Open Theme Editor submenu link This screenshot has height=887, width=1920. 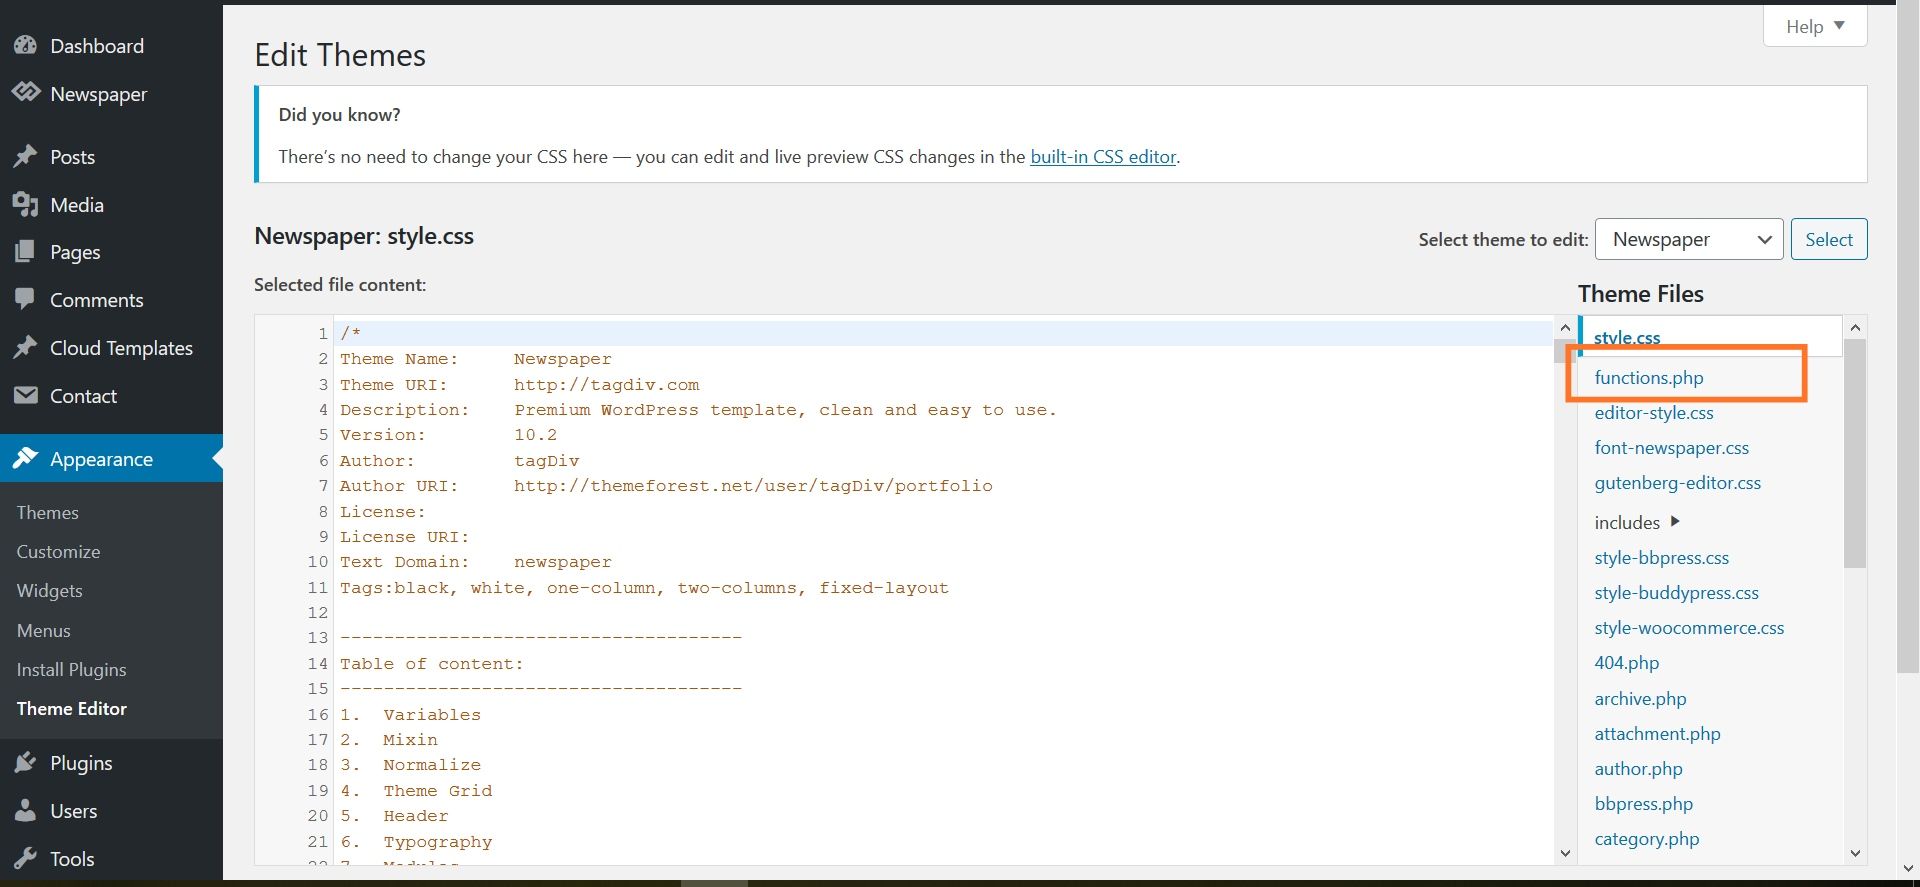pos(71,708)
